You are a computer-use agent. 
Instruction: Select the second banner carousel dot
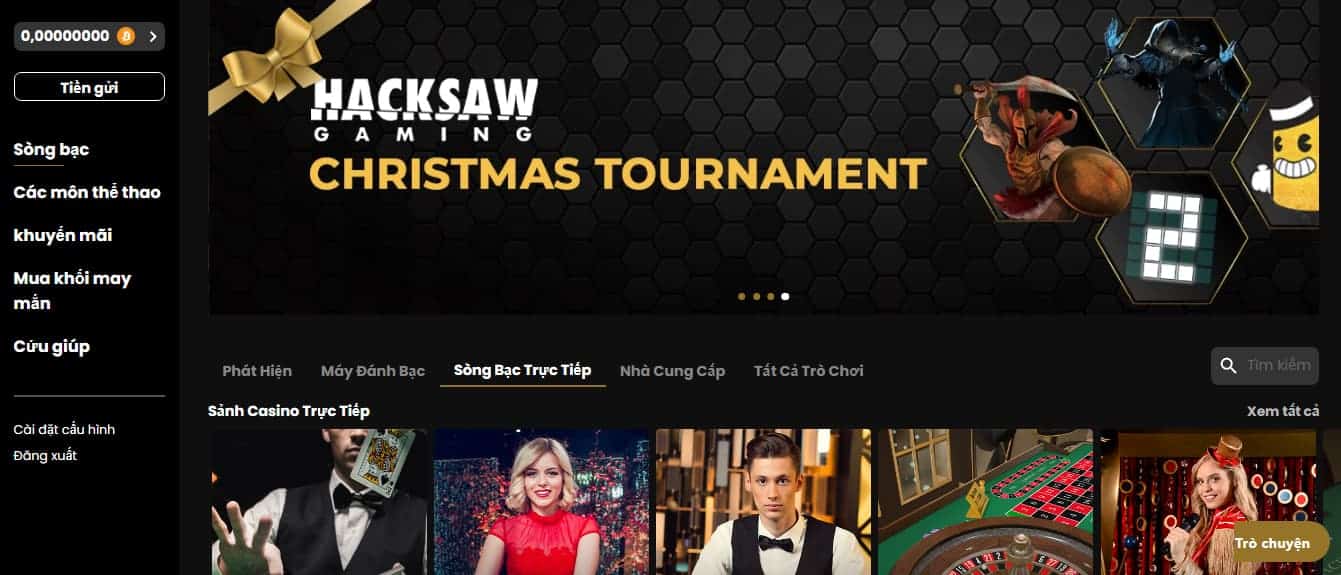point(756,296)
